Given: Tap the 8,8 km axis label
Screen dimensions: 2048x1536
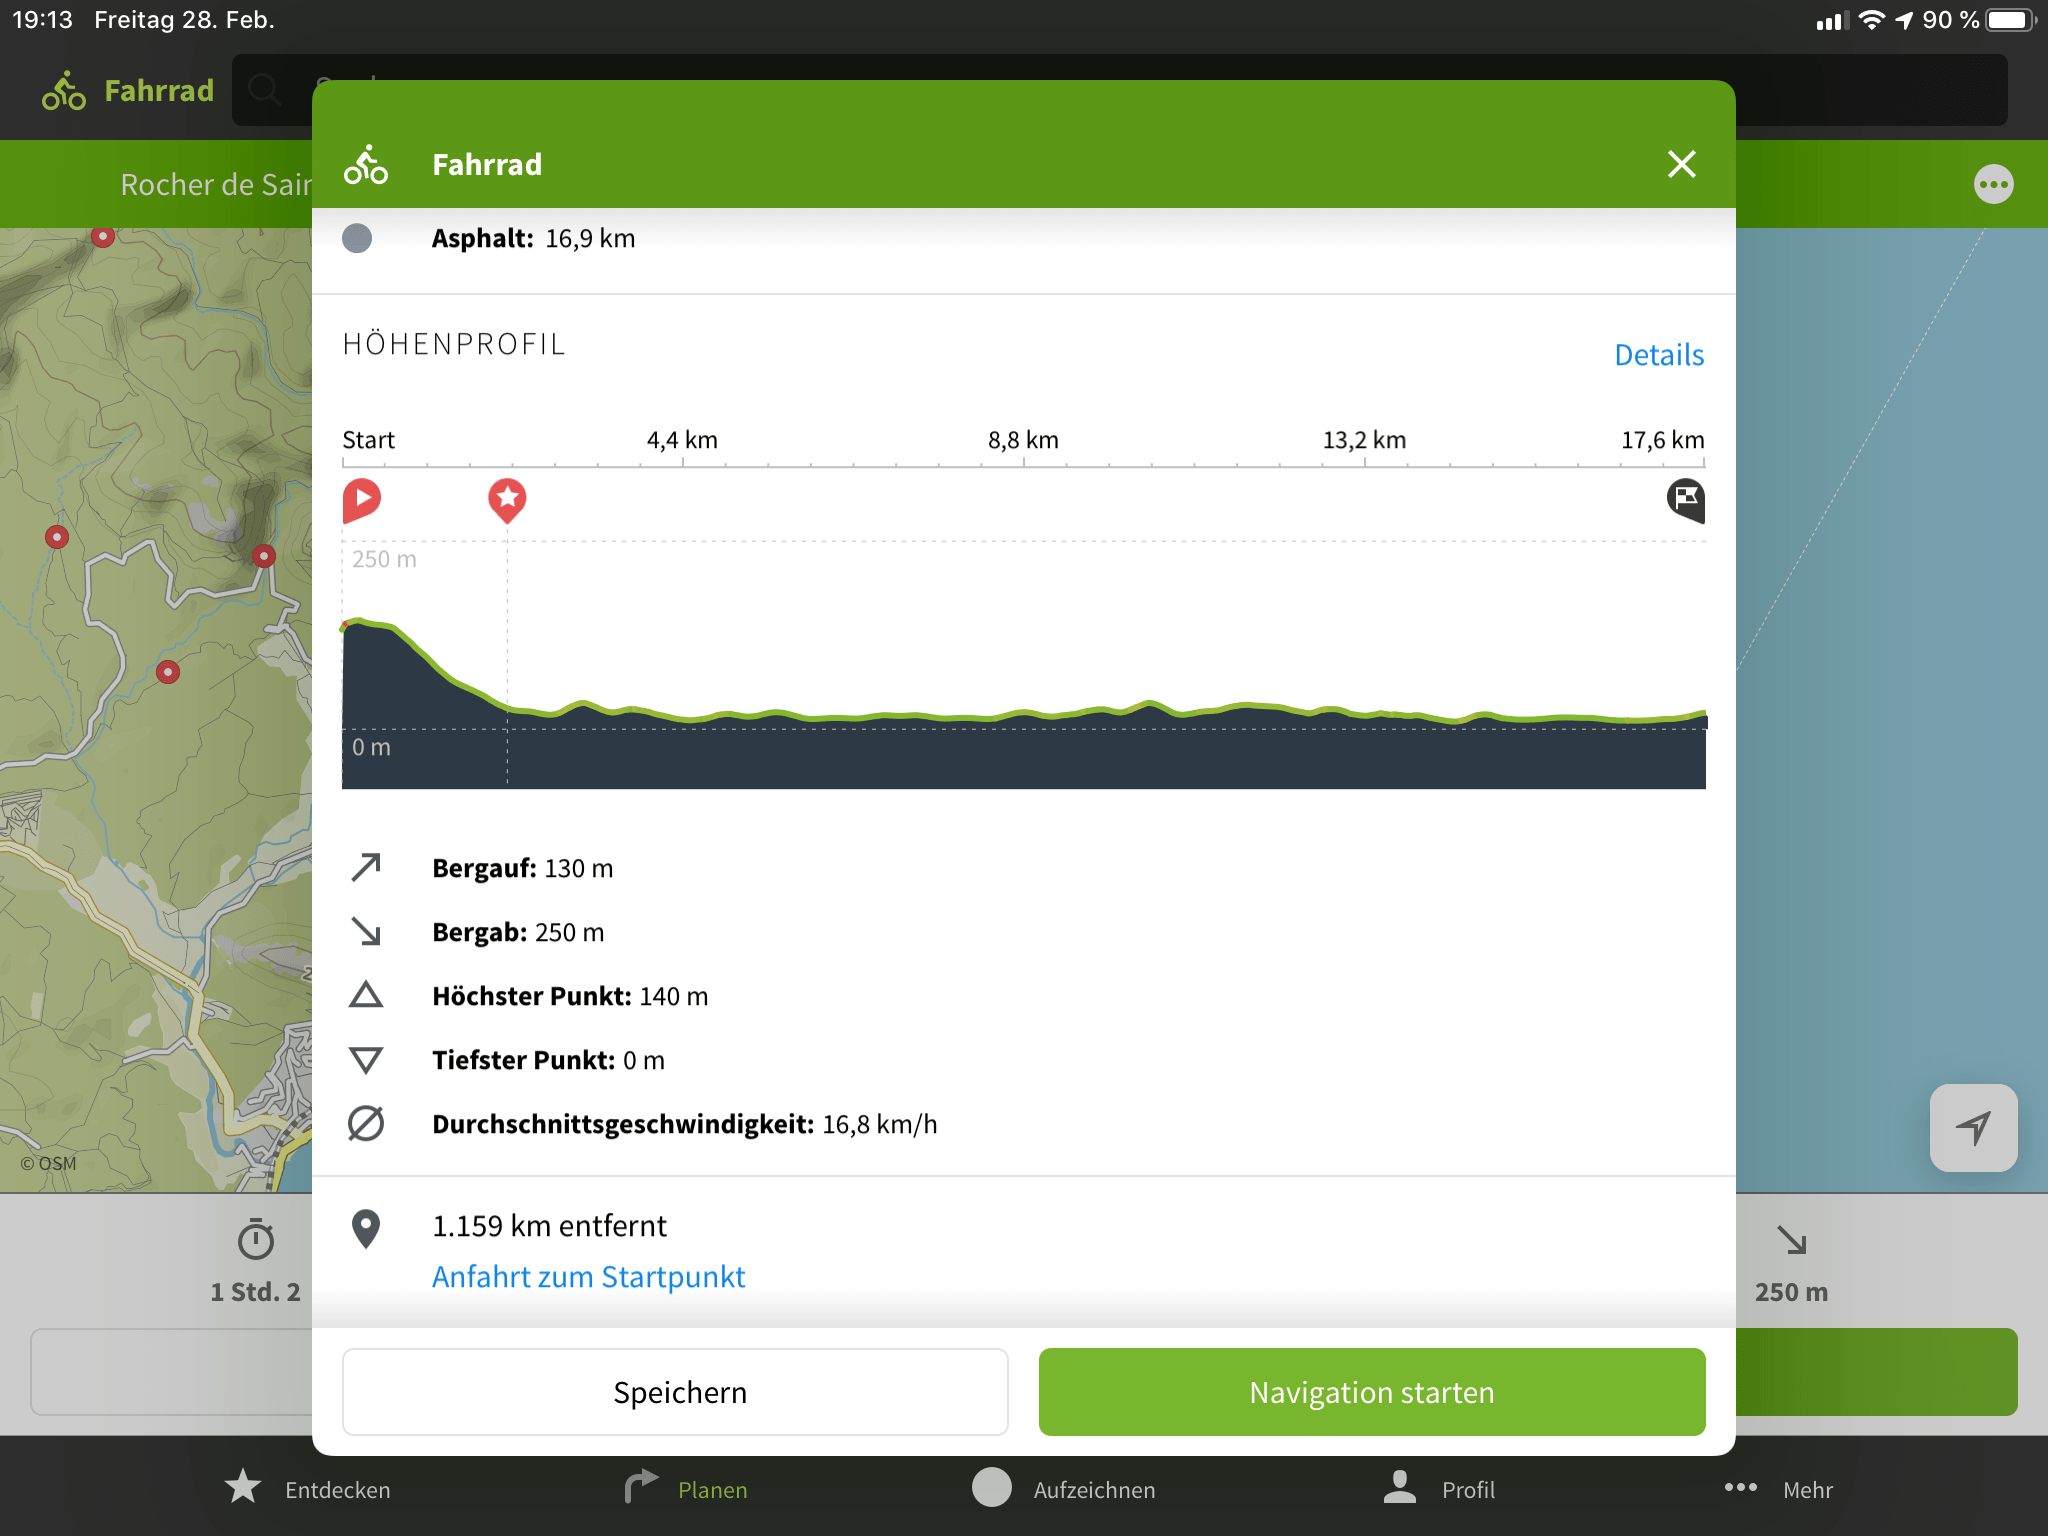Looking at the screenshot, I should tap(1023, 440).
